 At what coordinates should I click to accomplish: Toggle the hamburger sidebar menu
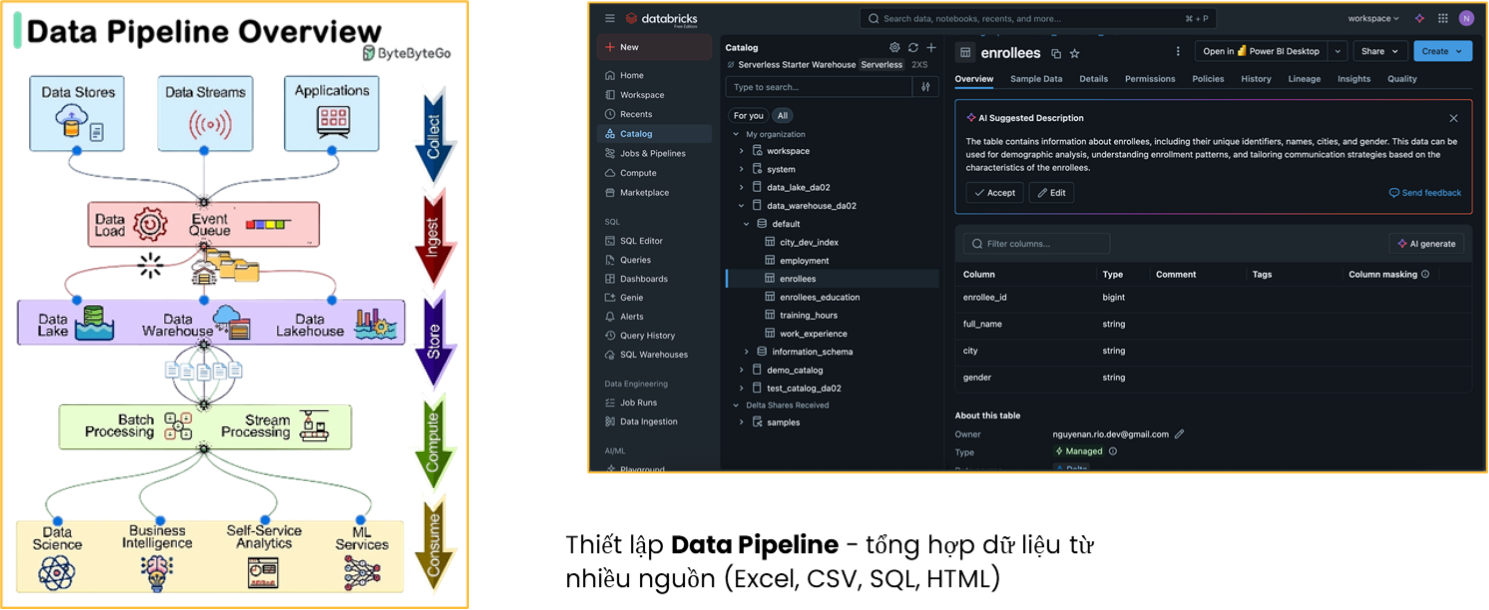(x=610, y=18)
